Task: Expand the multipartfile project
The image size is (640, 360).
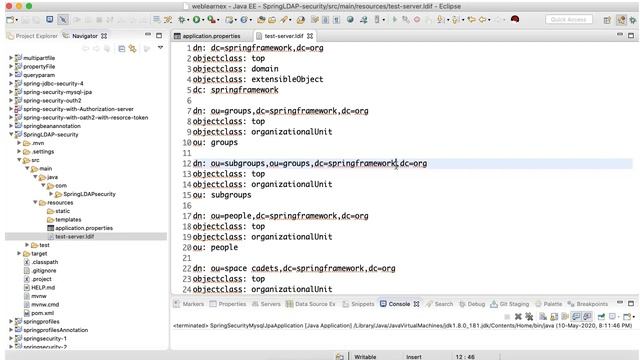Action: pyautogui.click(x=11, y=58)
